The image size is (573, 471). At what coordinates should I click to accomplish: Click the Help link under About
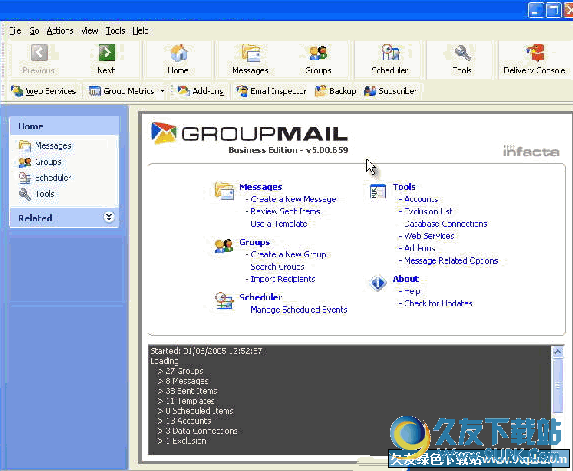412,291
